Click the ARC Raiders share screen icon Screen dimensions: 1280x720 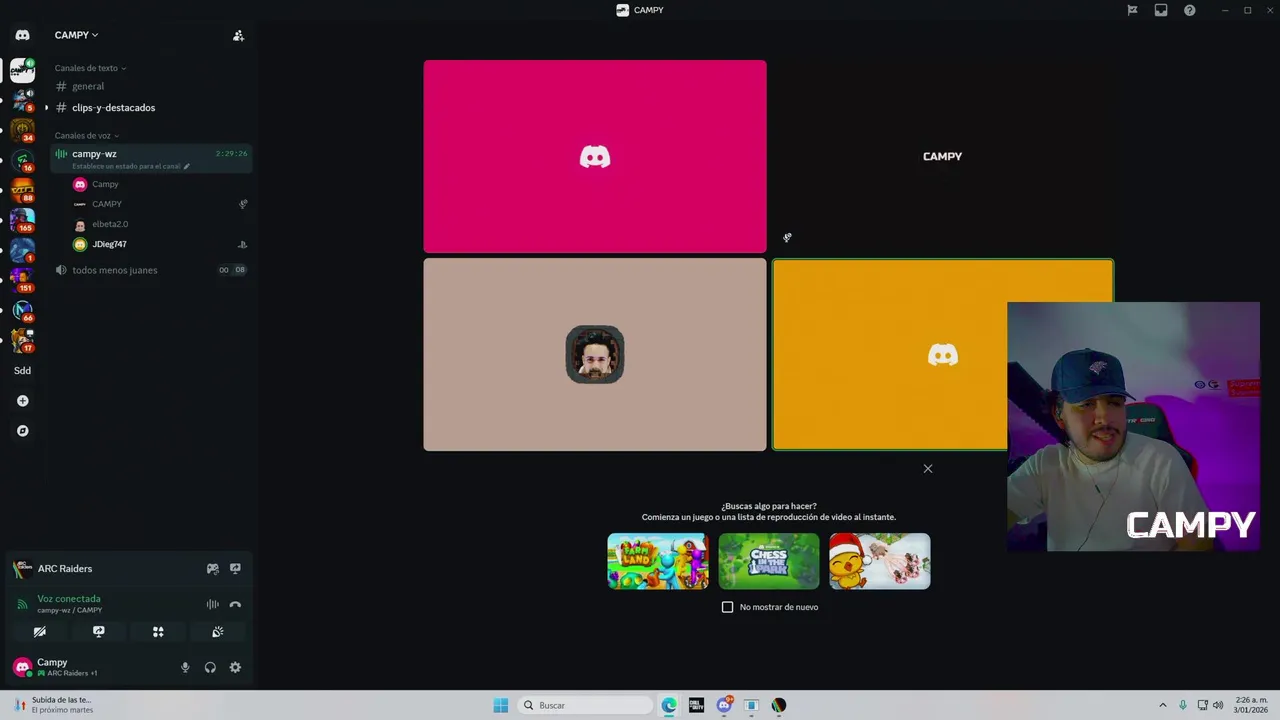click(x=235, y=568)
